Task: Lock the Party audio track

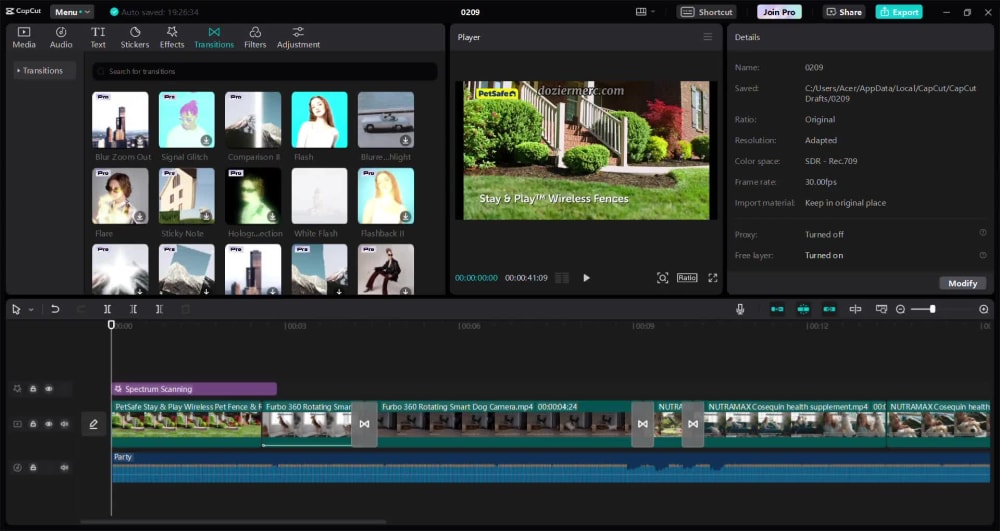Action: point(33,467)
